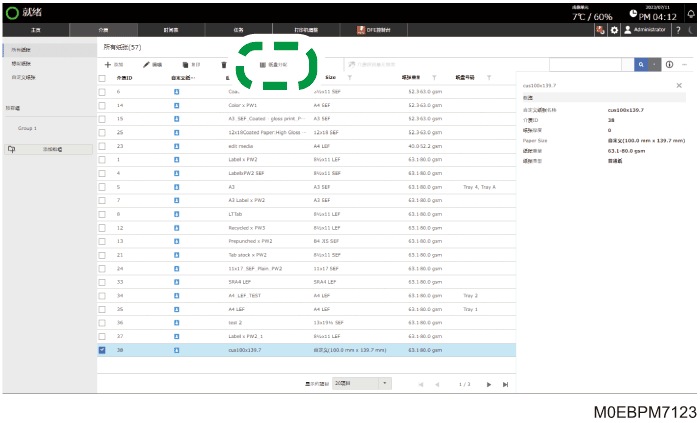Check the box for the A3 row with Tray 4
The width and height of the screenshot is (700, 423).
102,187
